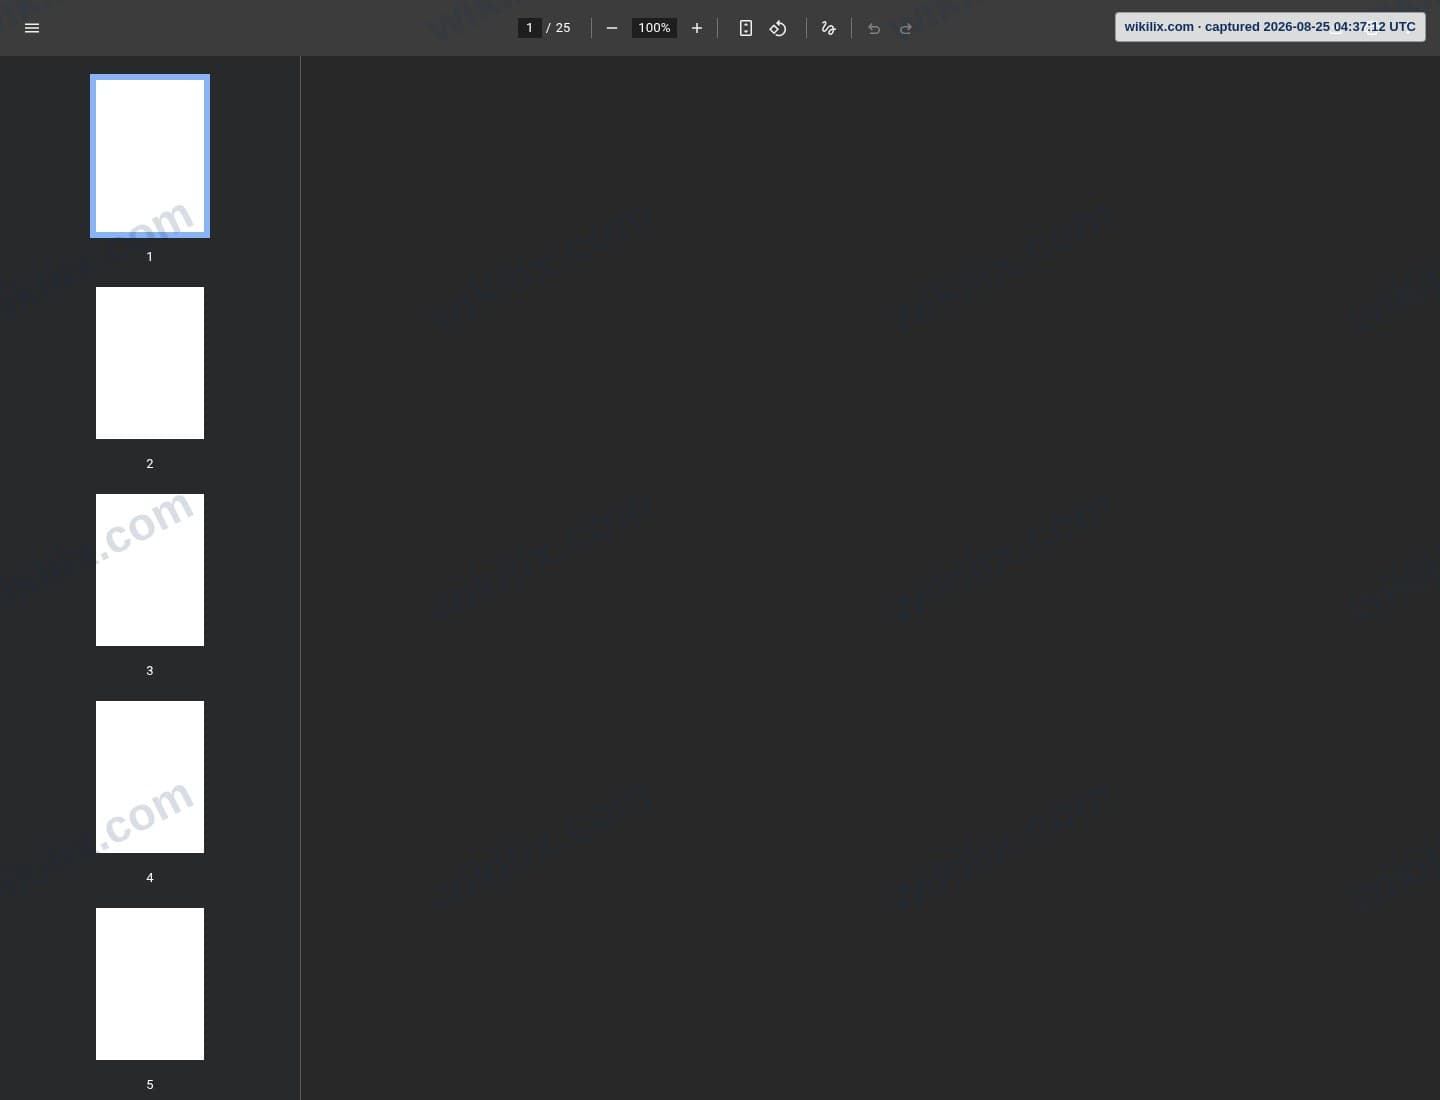The image size is (1440, 1100).
Task: Open the page 2 thumbnail
Action: pyautogui.click(x=150, y=363)
